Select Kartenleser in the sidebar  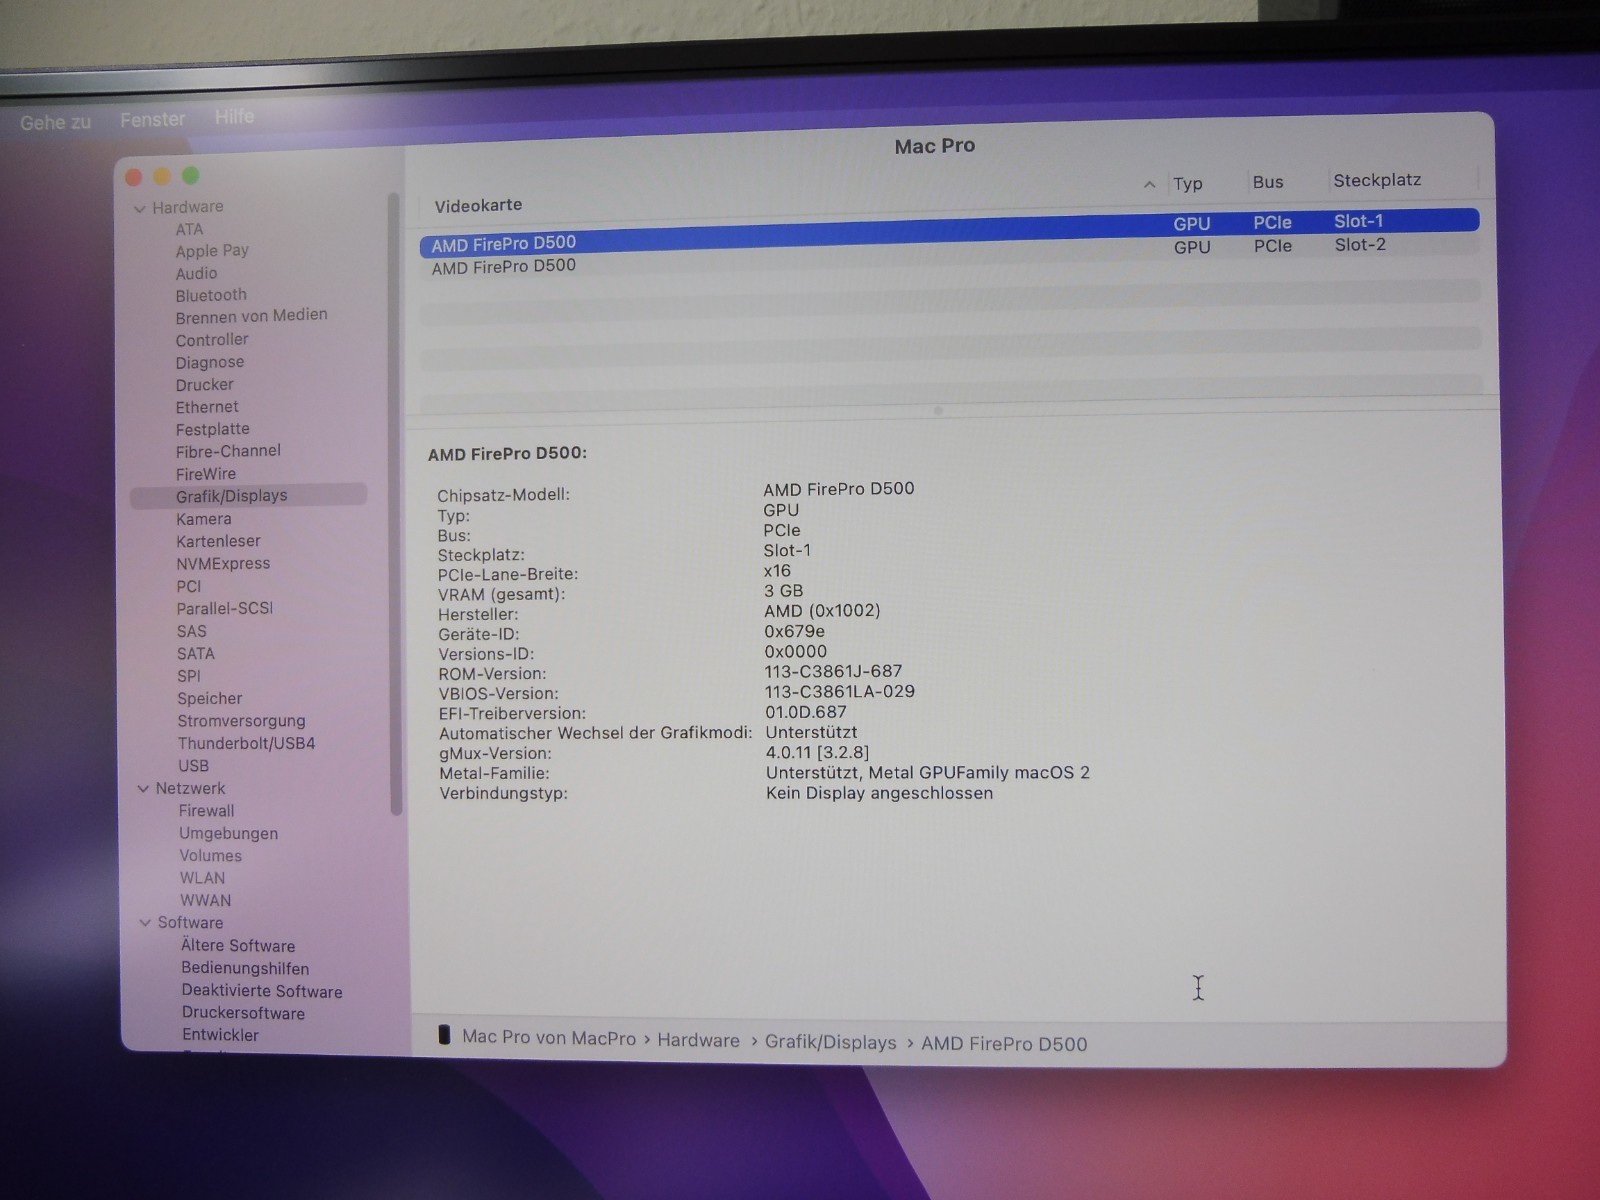[x=218, y=541]
